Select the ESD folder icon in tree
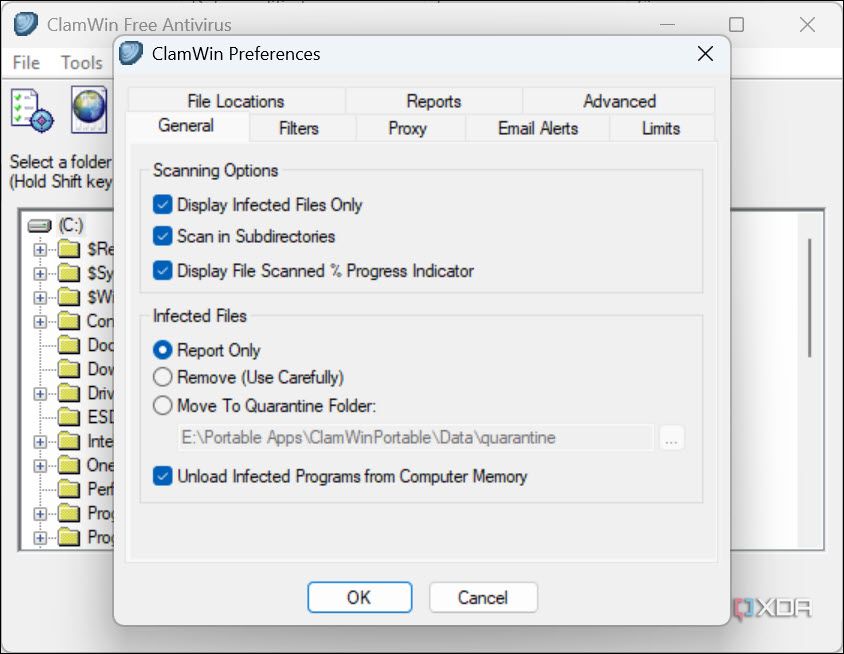The width and height of the screenshot is (844, 654). (x=69, y=417)
